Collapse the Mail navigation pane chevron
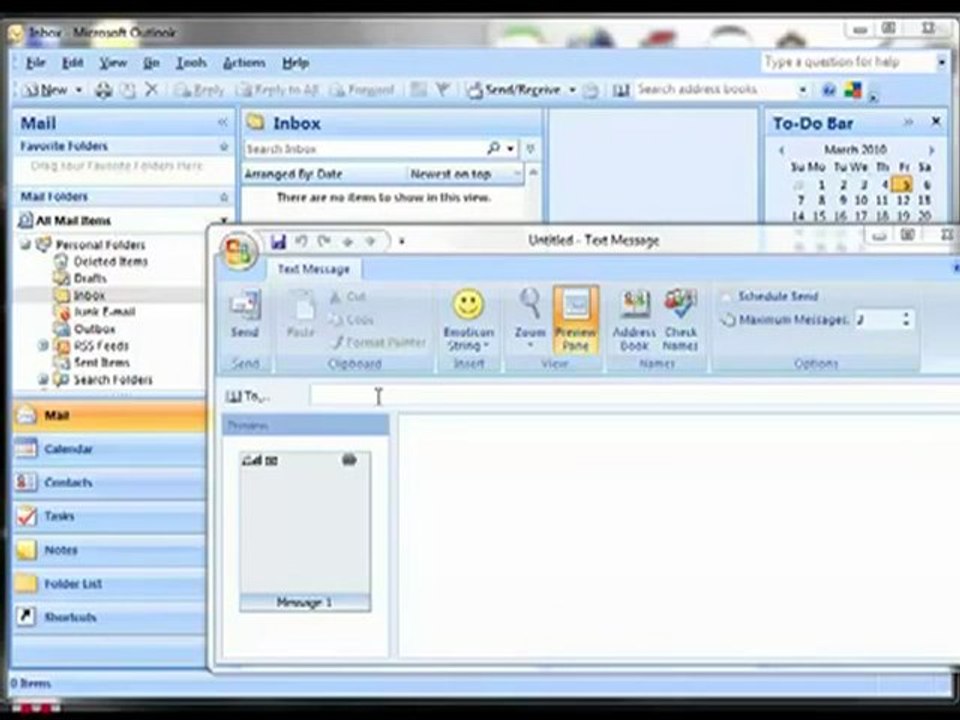 (x=222, y=122)
